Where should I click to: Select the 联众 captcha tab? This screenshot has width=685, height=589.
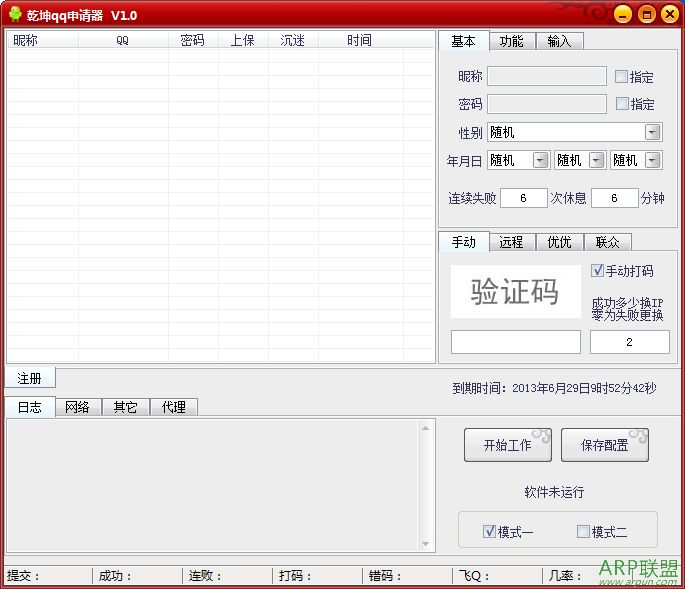(x=608, y=242)
